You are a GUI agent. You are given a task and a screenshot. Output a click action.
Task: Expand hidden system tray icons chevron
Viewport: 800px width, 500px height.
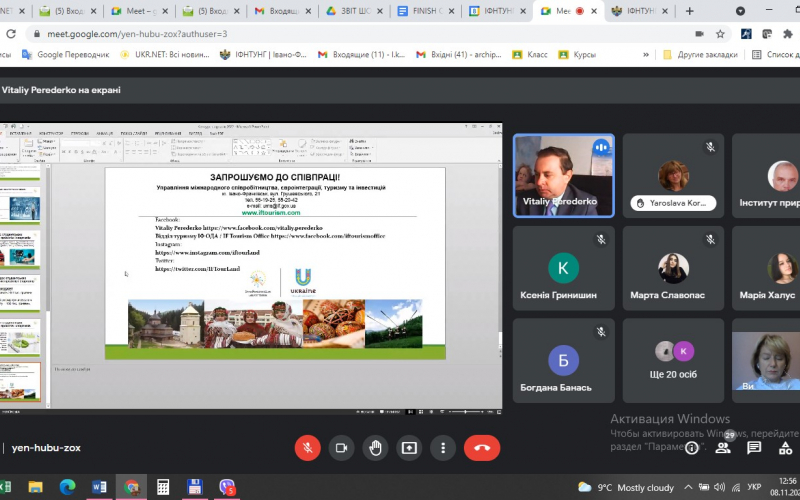click(x=688, y=487)
